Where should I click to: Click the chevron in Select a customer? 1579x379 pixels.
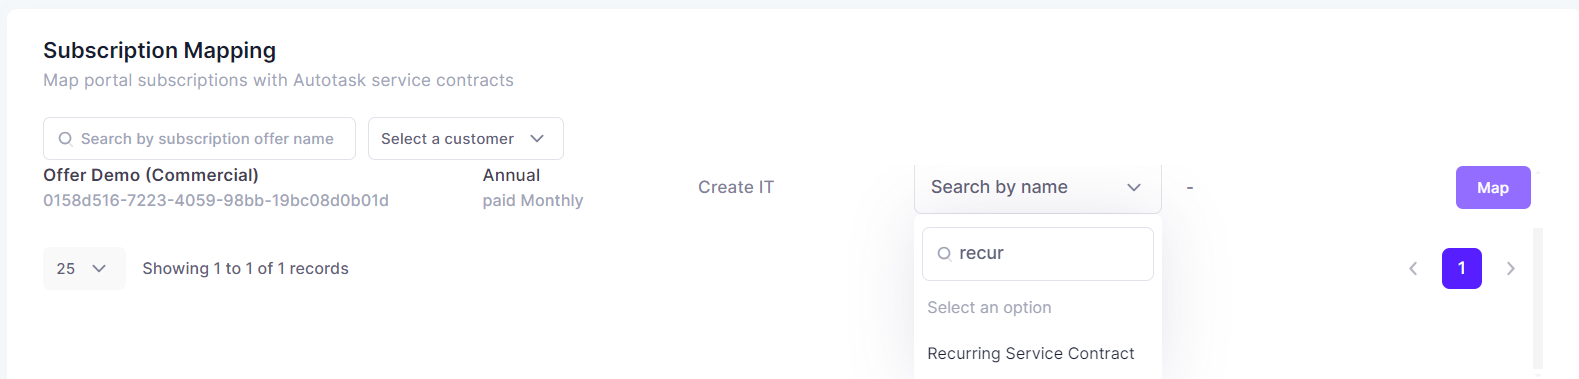[x=537, y=139]
